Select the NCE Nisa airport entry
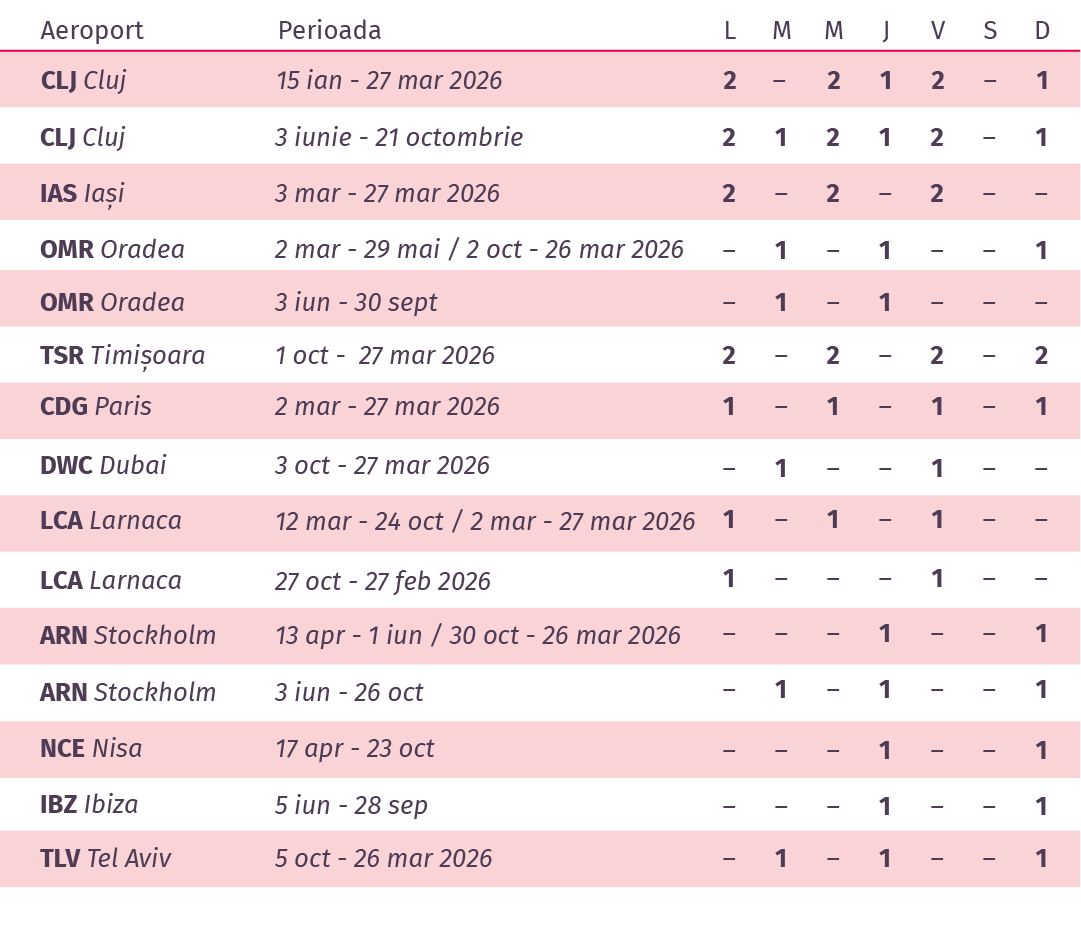The height and width of the screenshot is (926, 1081). click(91, 748)
